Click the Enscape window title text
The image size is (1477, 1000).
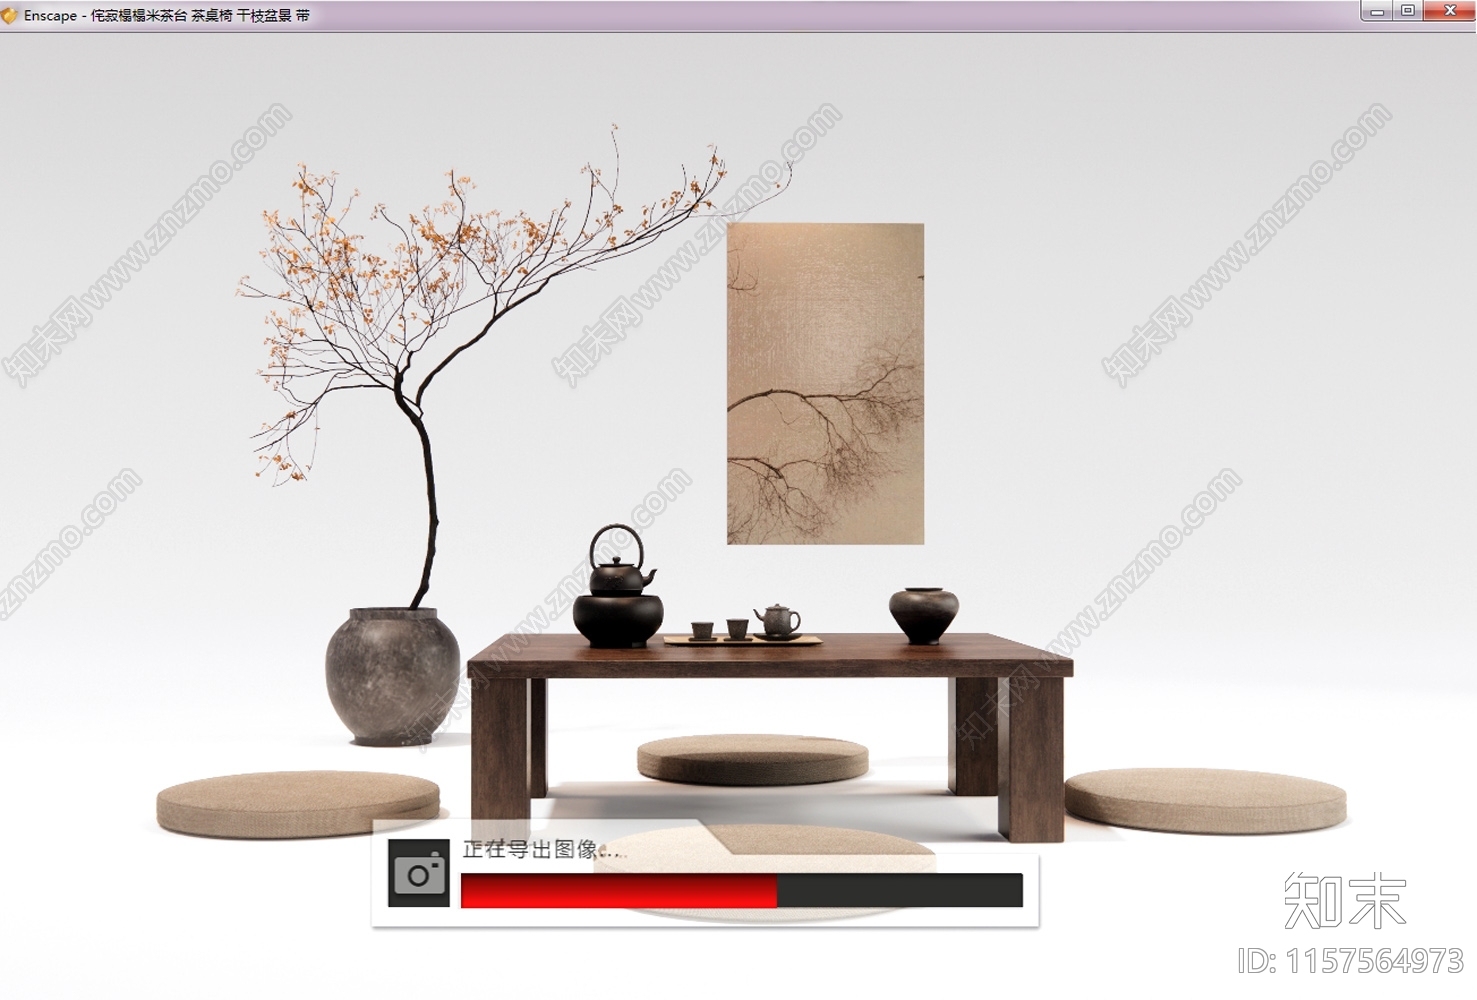[x=167, y=16]
